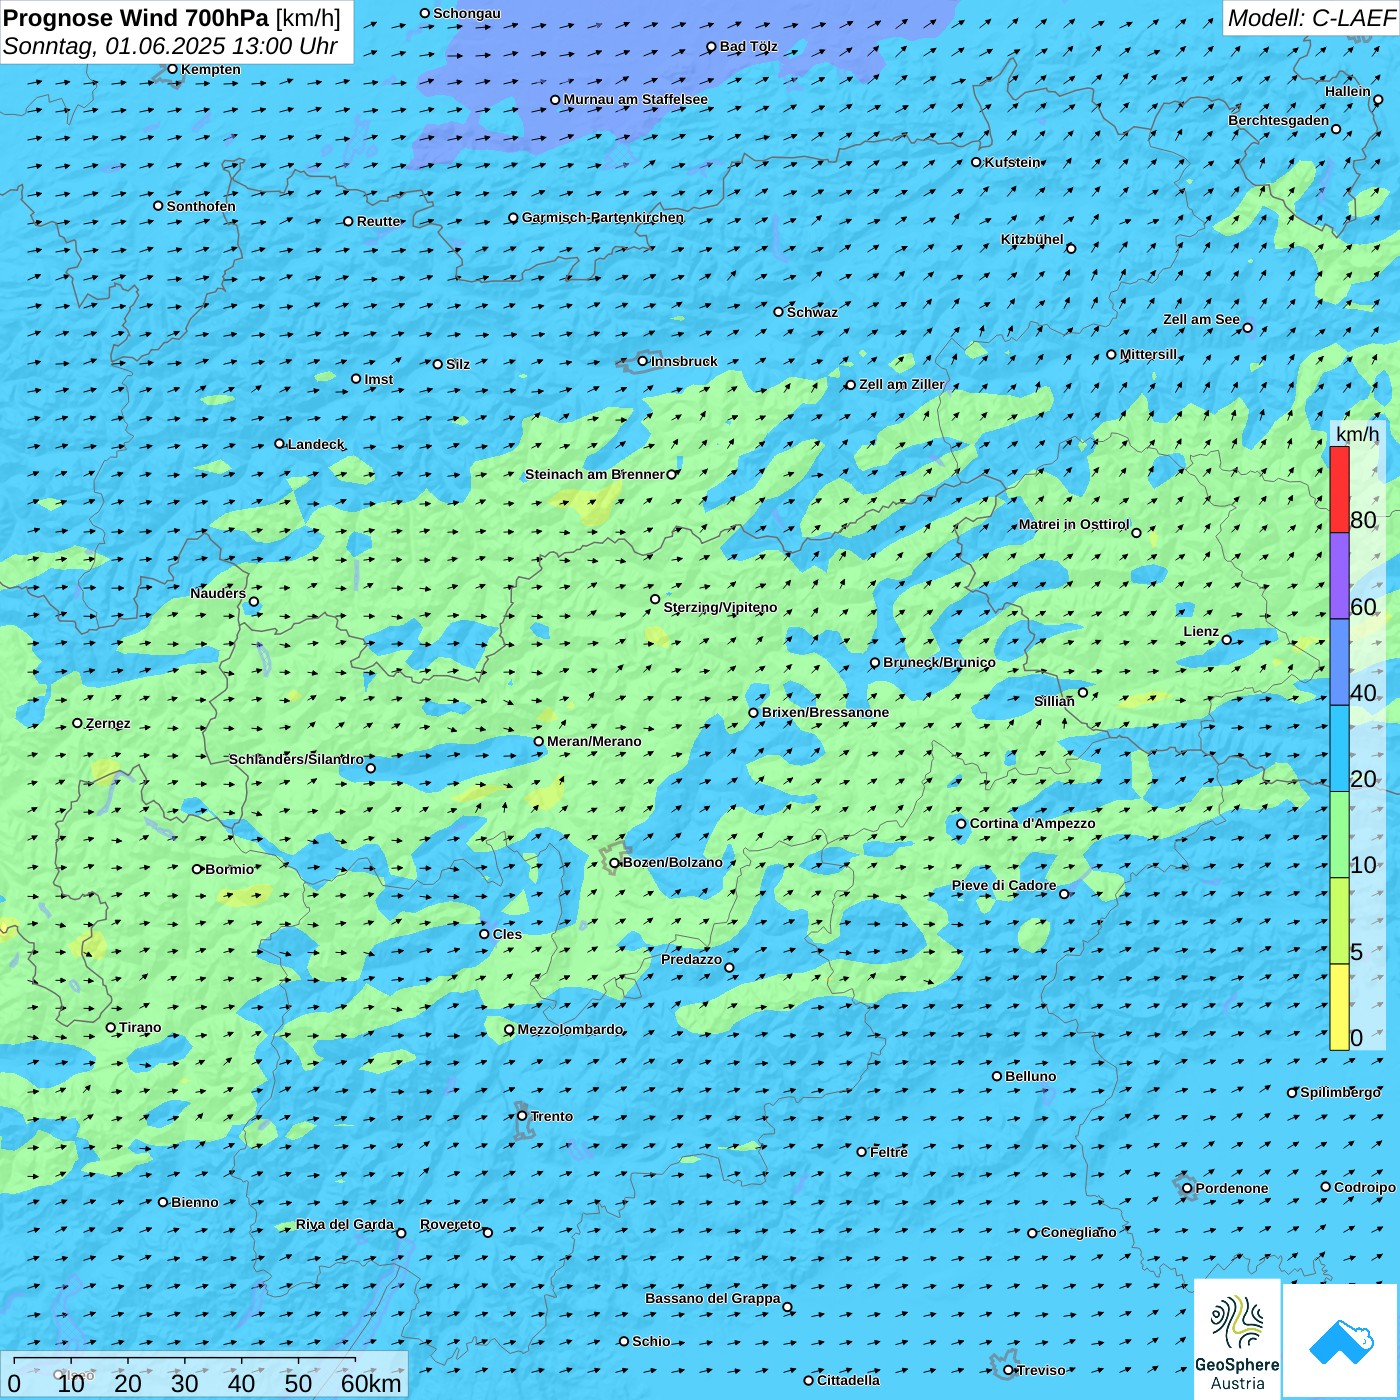Select the Matrei in Osttirol label
This screenshot has width=1400, height=1400.
tap(1074, 525)
